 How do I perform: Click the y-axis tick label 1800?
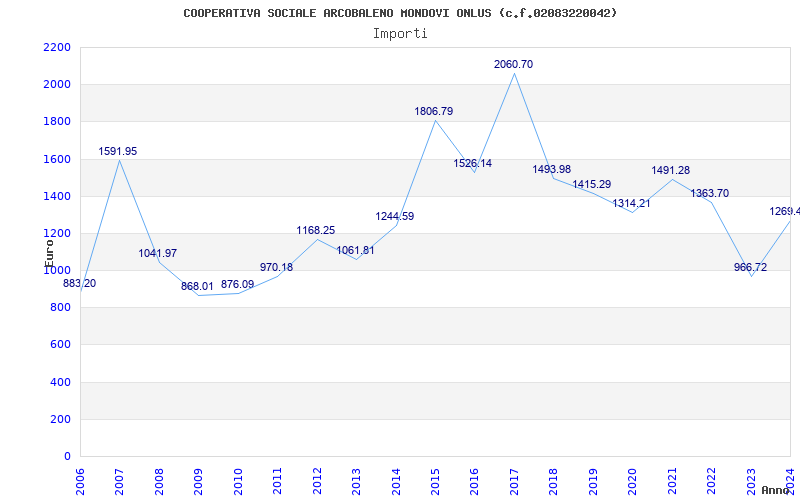coord(57,122)
